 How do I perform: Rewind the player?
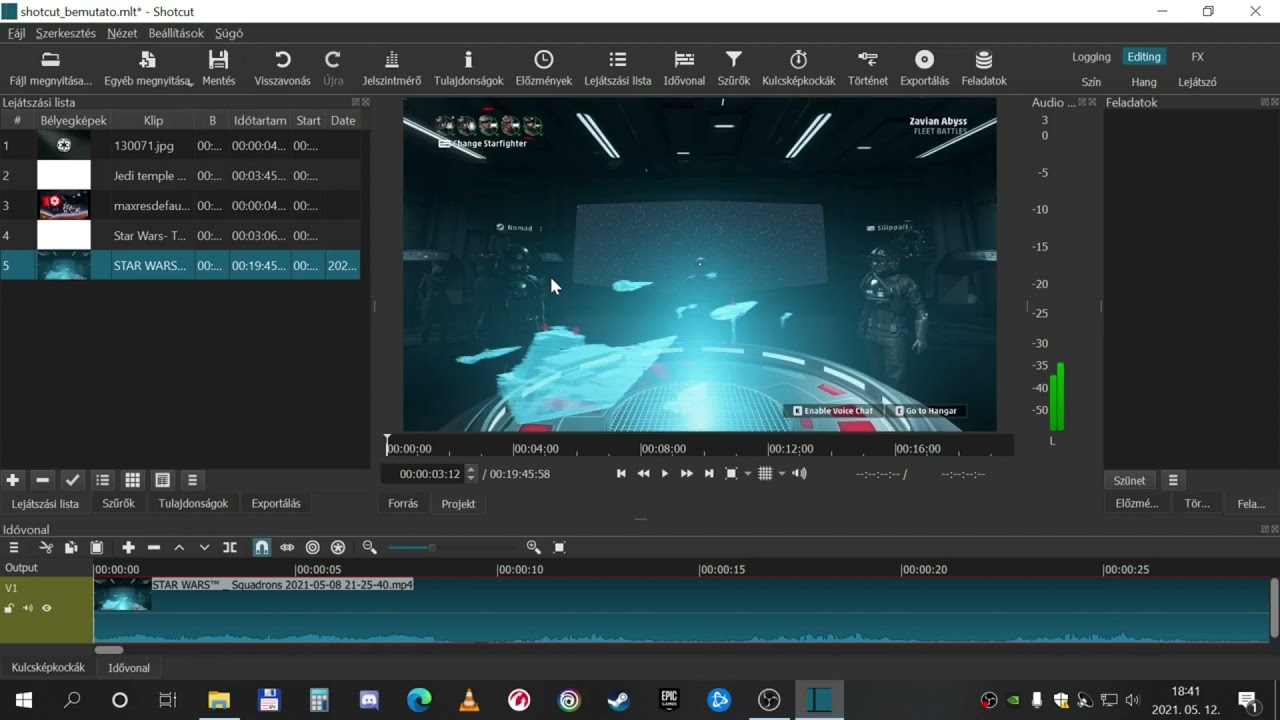point(643,473)
